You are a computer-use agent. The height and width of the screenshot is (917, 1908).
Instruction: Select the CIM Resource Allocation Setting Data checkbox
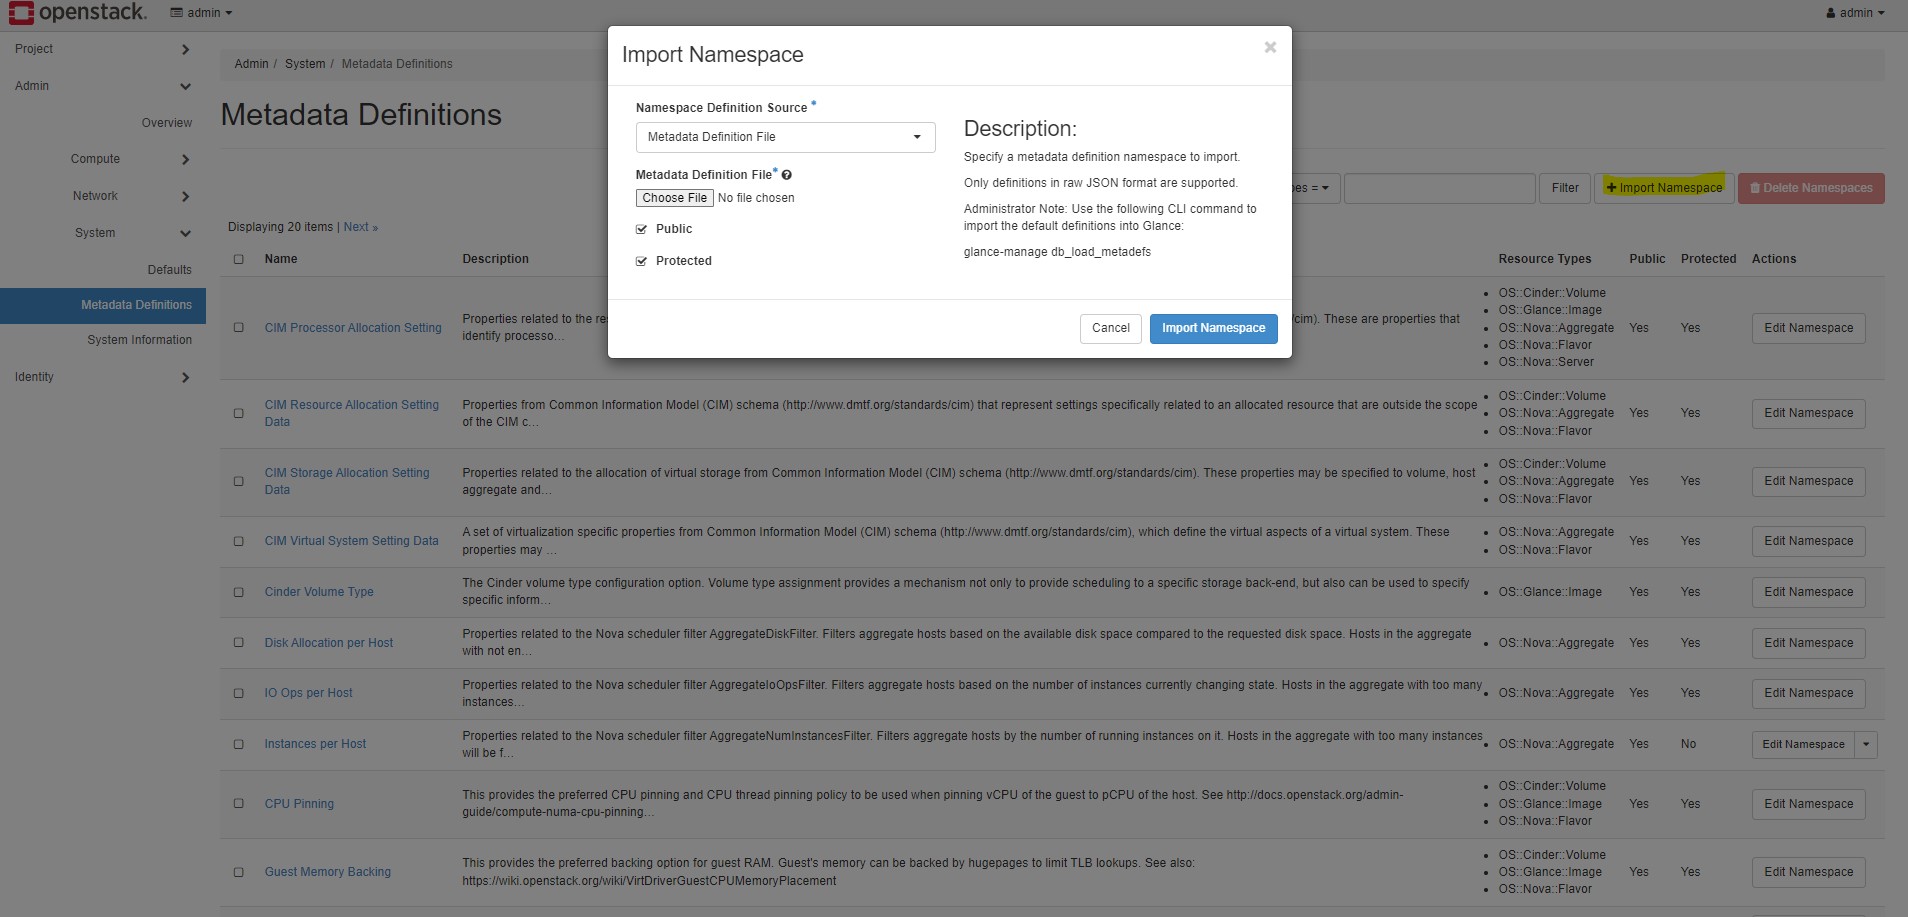pos(239,413)
